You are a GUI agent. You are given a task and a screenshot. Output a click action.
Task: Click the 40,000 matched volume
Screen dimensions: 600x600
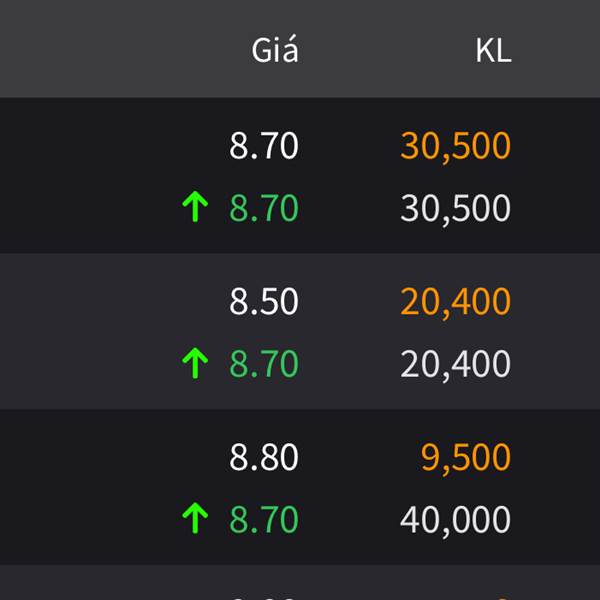point(455,520)
